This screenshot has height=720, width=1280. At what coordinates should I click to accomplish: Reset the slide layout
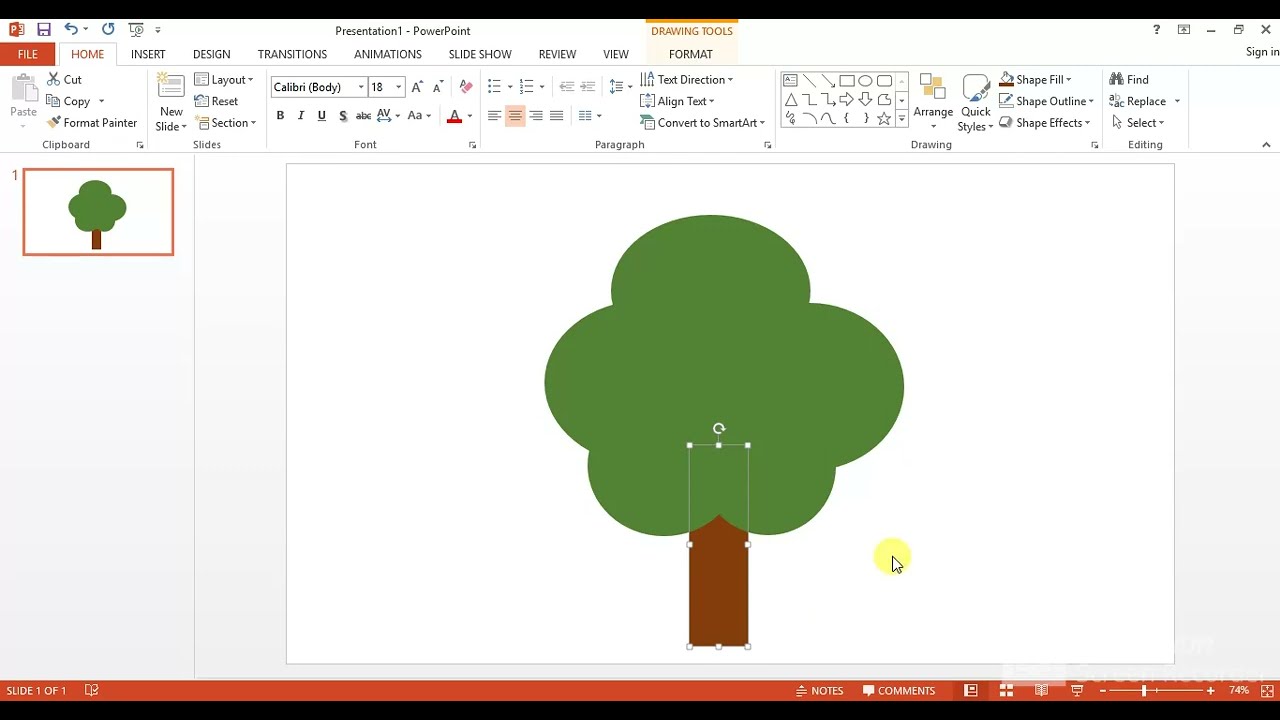[x=217, y=101]
